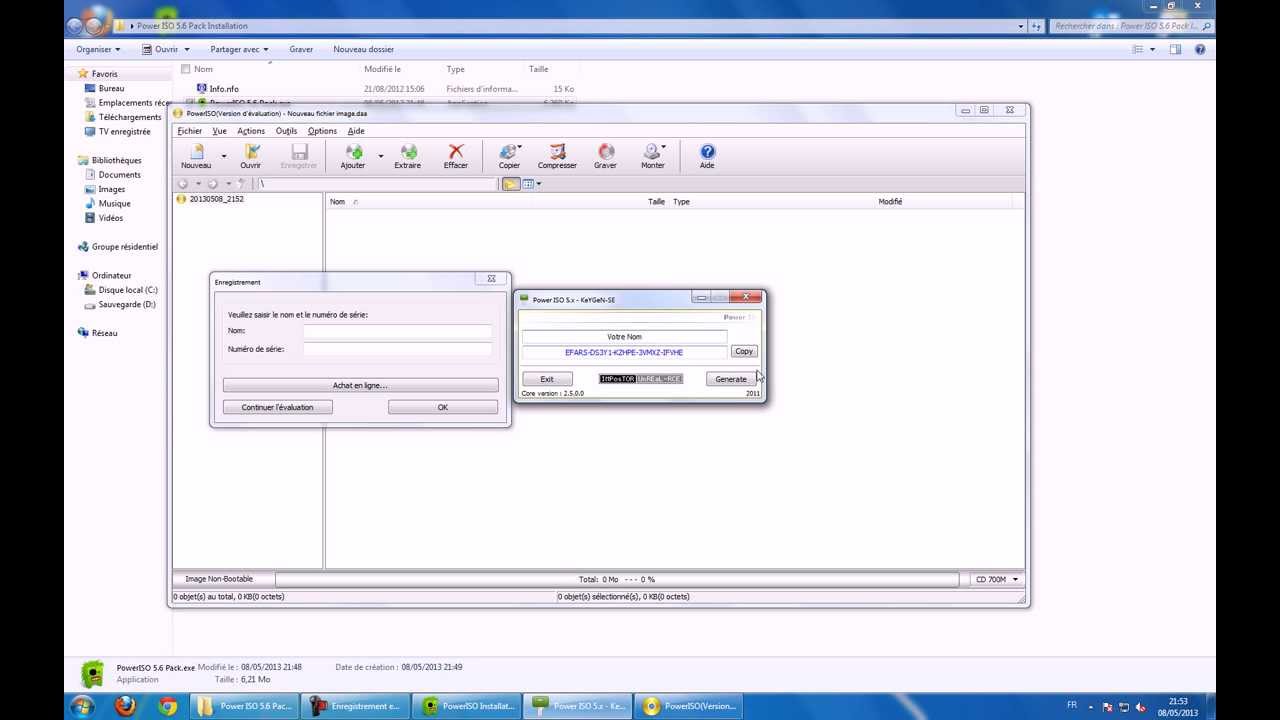This screenshot has width=1280, height=720.
Task: Tick the select-all checkbox beside Nom header
Action: [x=185, y=69]
